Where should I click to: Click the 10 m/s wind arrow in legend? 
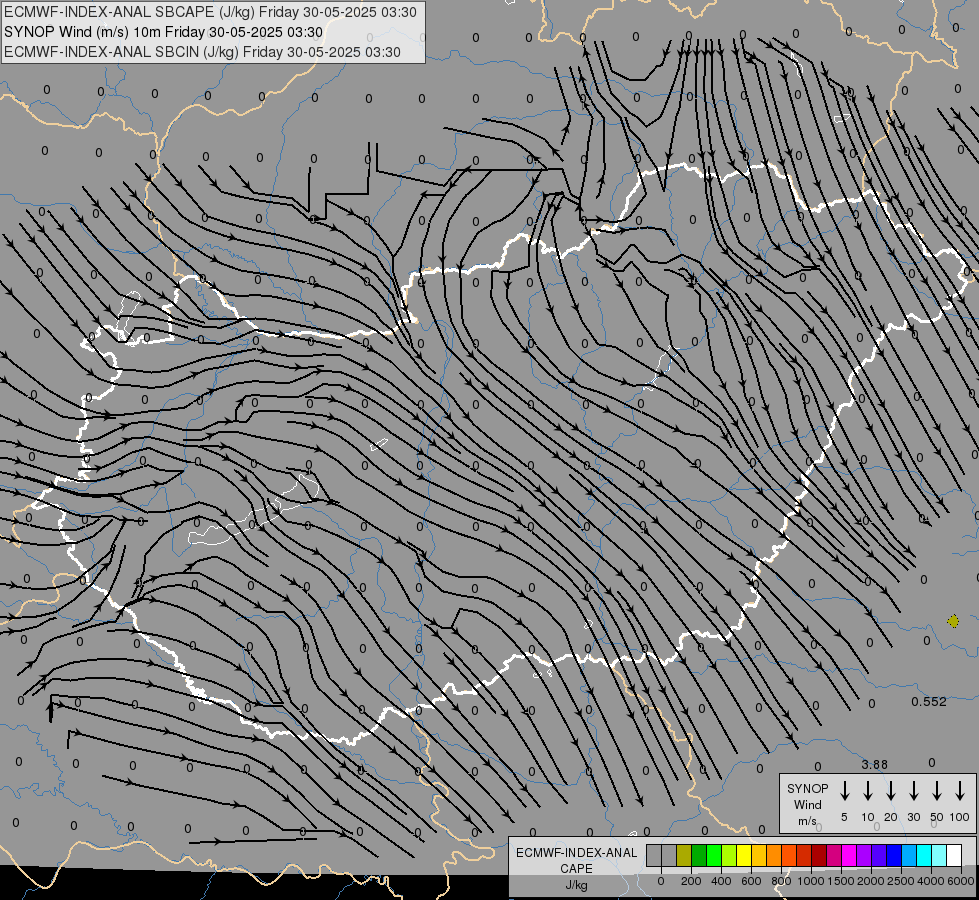(x=868, y=790)
